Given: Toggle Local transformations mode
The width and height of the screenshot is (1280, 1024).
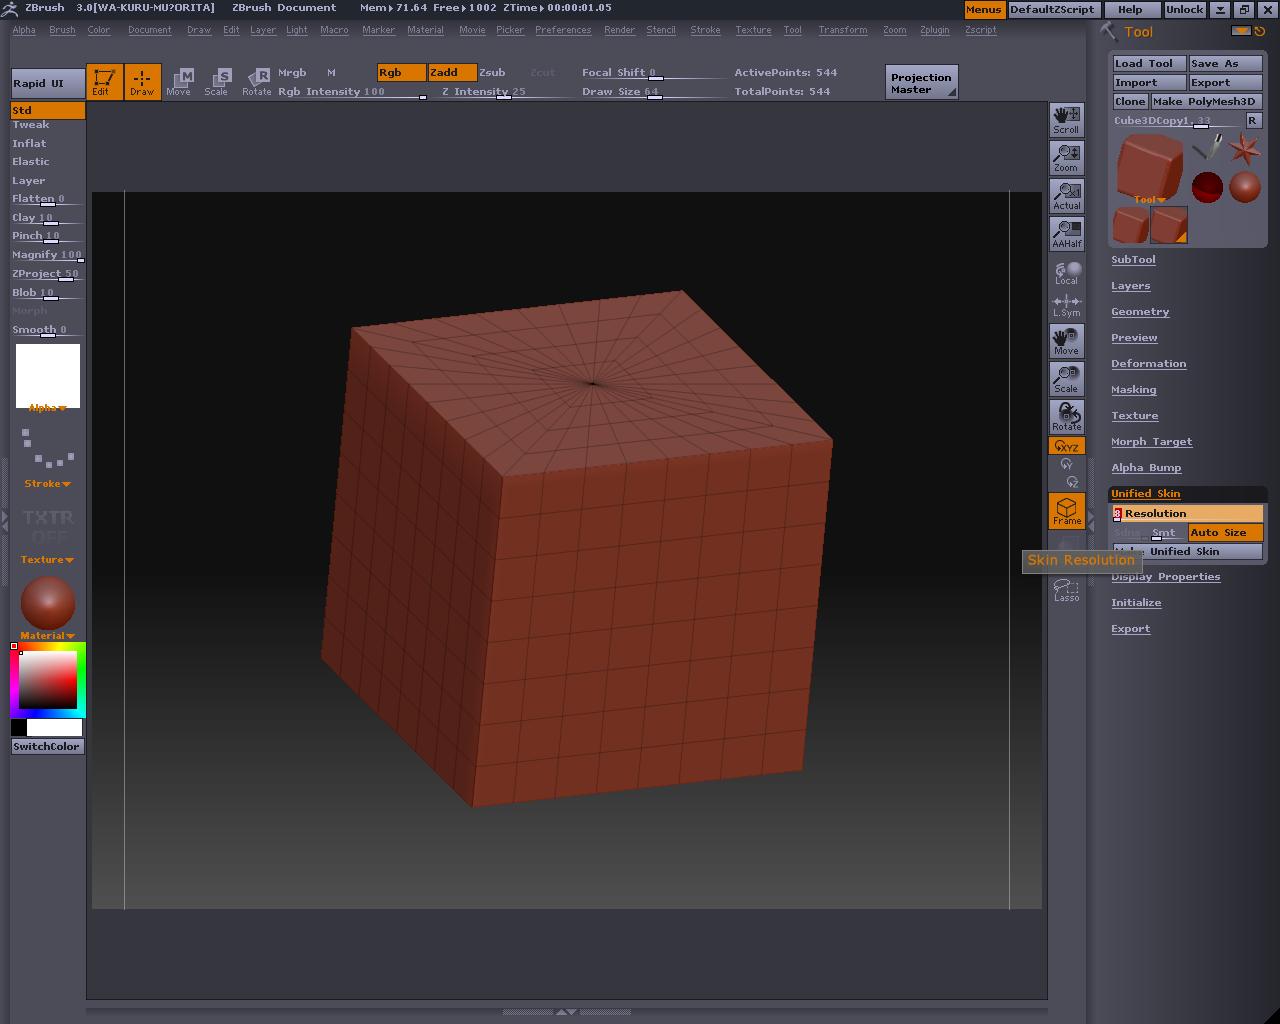Looking at the screenshot, I should (x=1066, y=273).
